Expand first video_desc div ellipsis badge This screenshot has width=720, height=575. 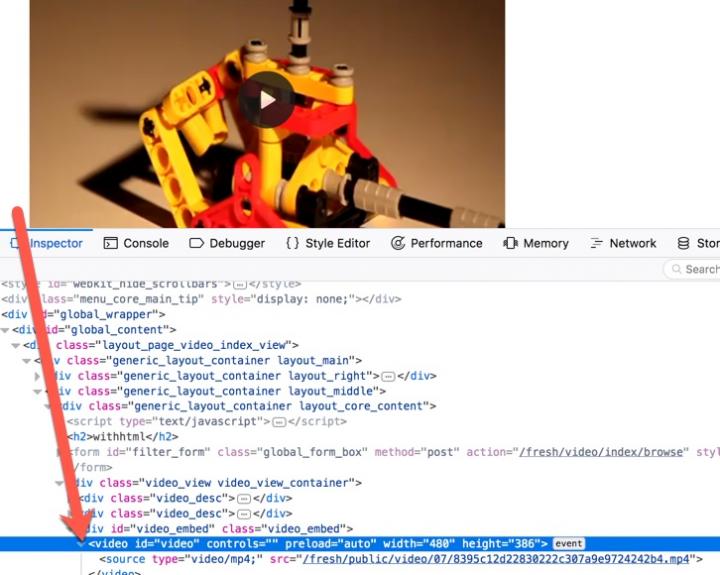coord(243,499)
